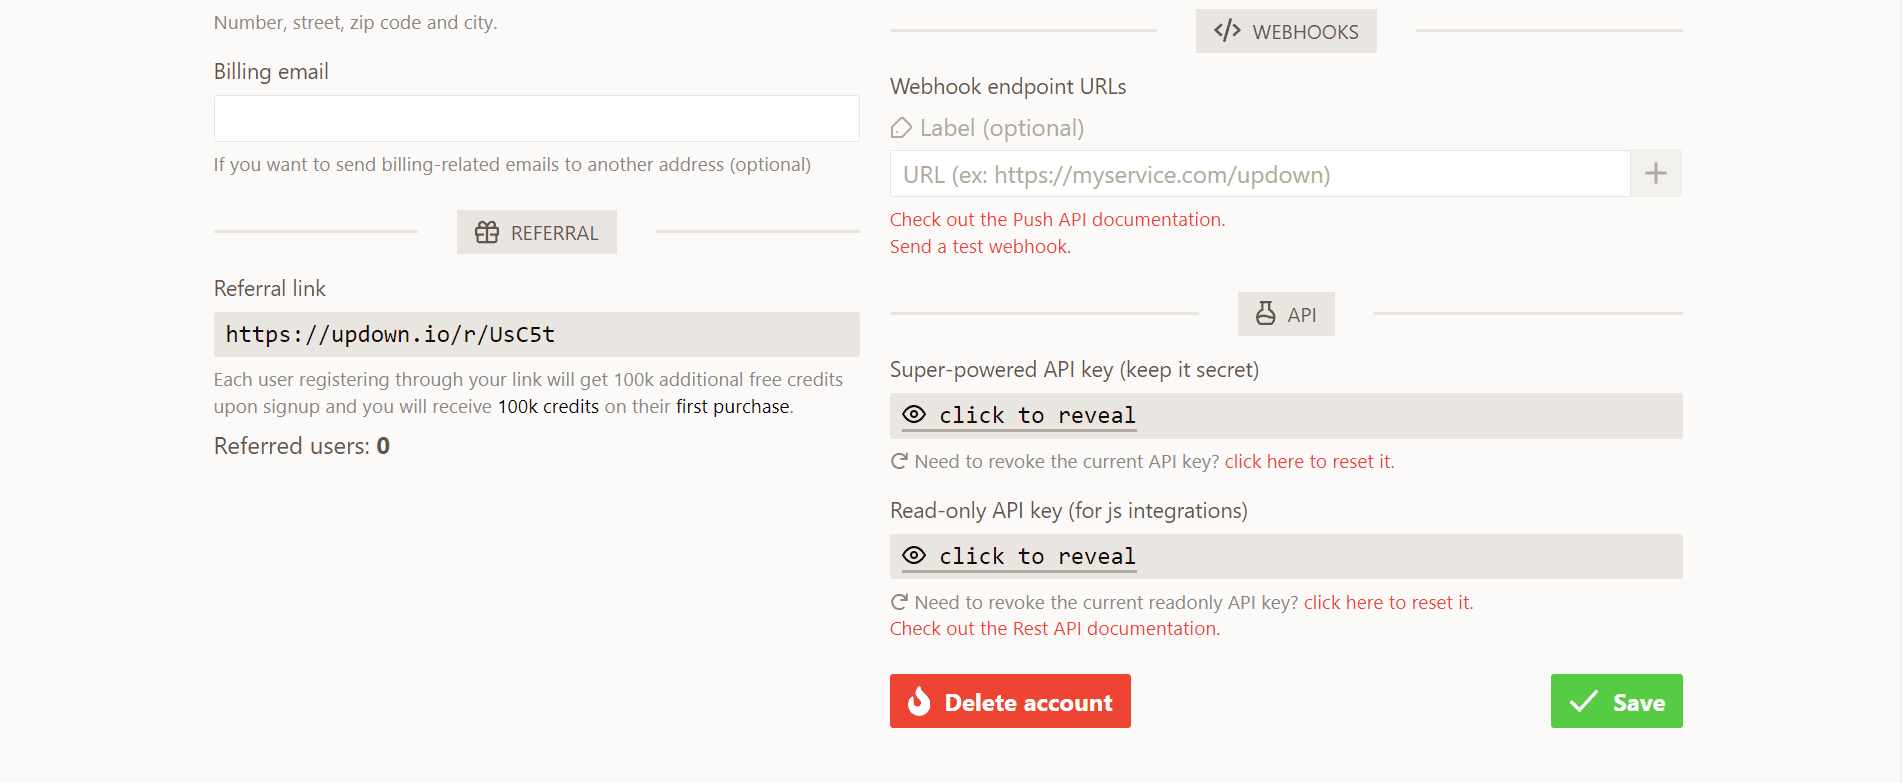Viewport: 1902px width, 783px height.
Task: Click the gift icon in Referral header
Action: point(487,233)
